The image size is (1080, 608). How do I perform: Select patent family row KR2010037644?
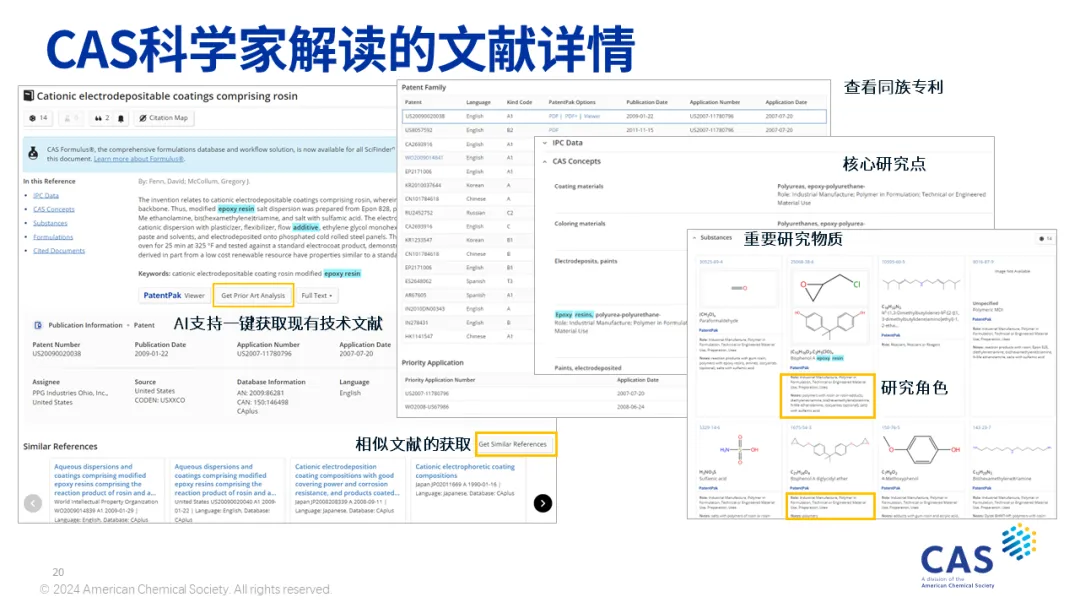tap(466, 185)
